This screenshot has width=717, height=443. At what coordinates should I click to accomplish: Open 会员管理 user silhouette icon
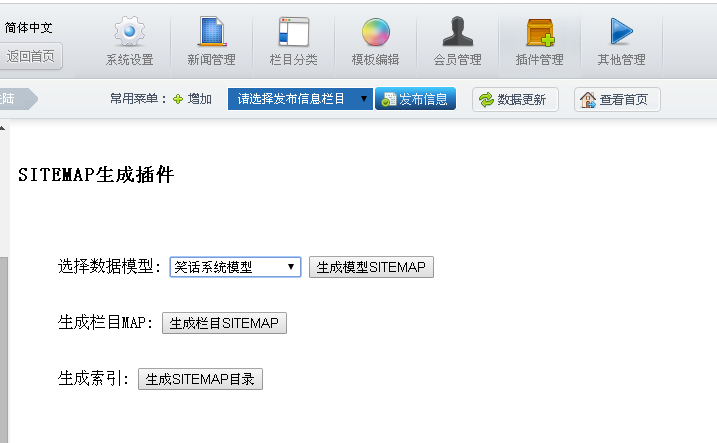(457, 32)
